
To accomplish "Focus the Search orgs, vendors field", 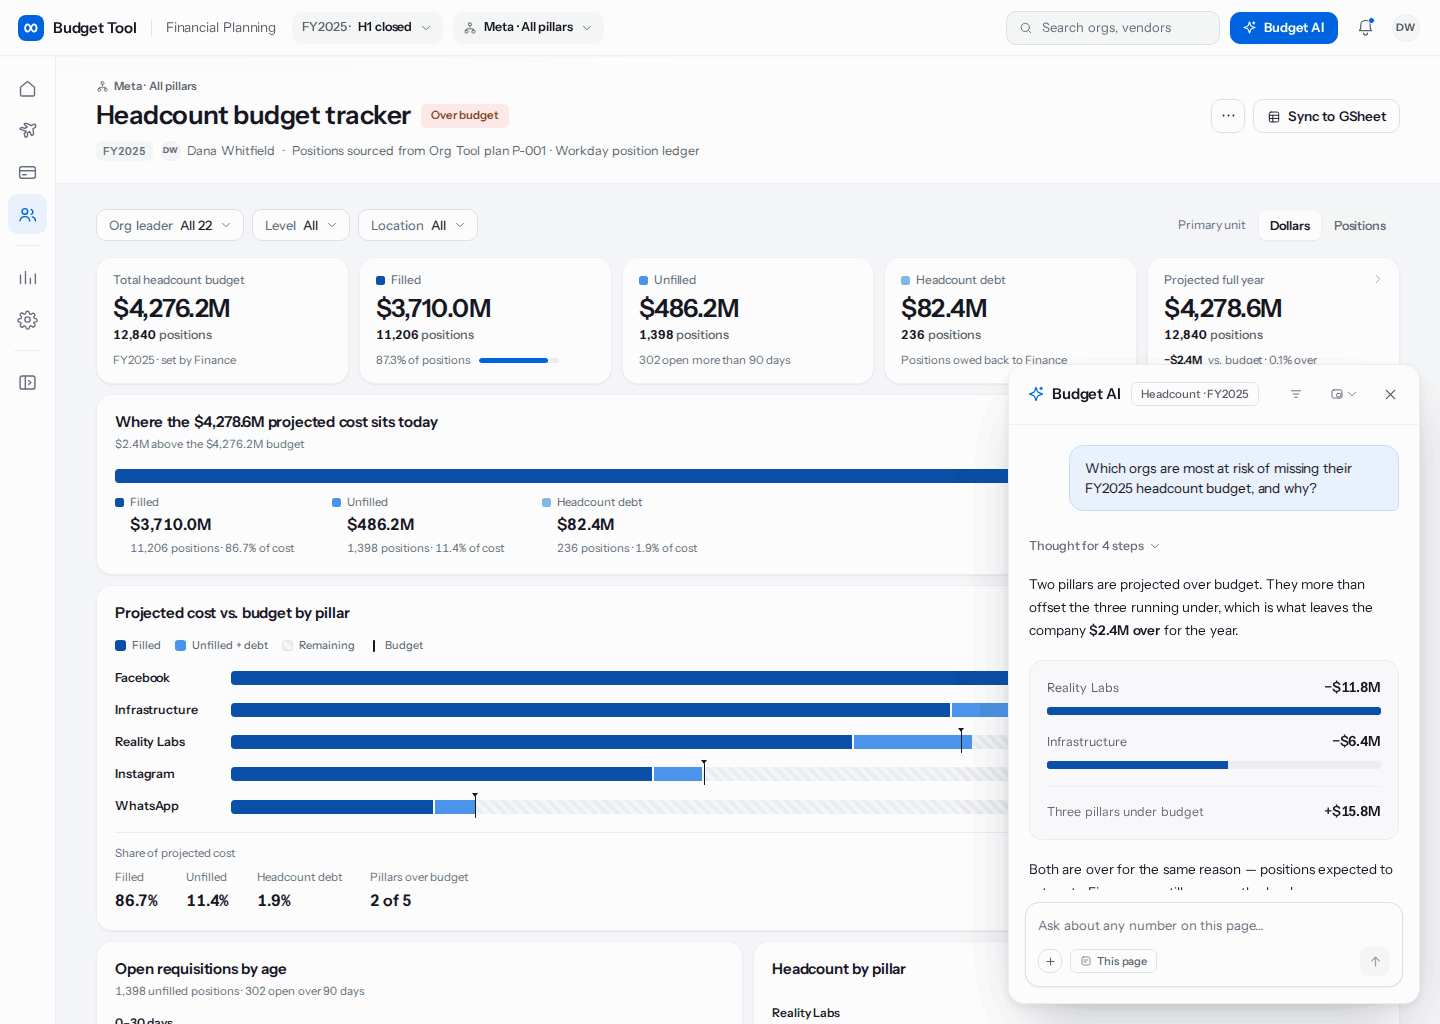I will (1113, 28).
